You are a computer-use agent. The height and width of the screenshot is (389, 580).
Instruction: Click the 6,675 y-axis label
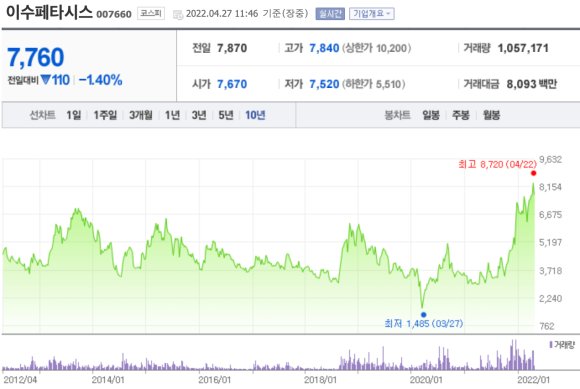point(550,215)
